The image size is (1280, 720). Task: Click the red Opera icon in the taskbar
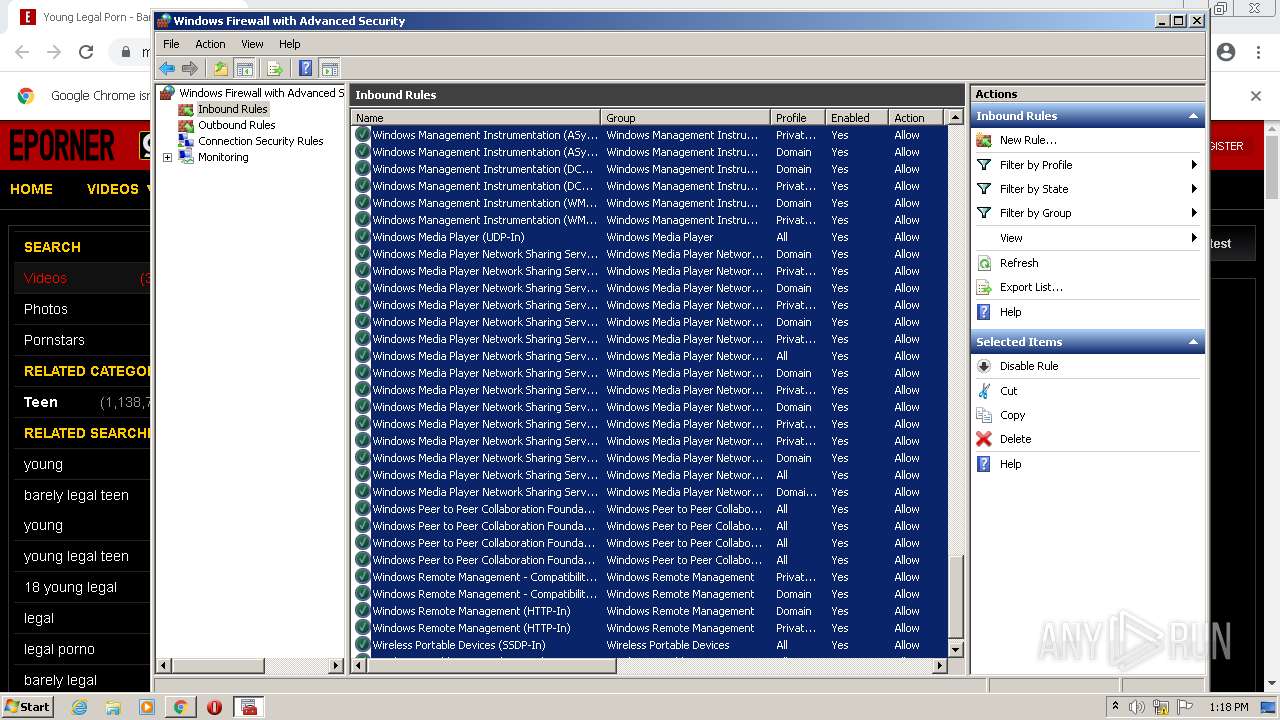click(214, 707)
